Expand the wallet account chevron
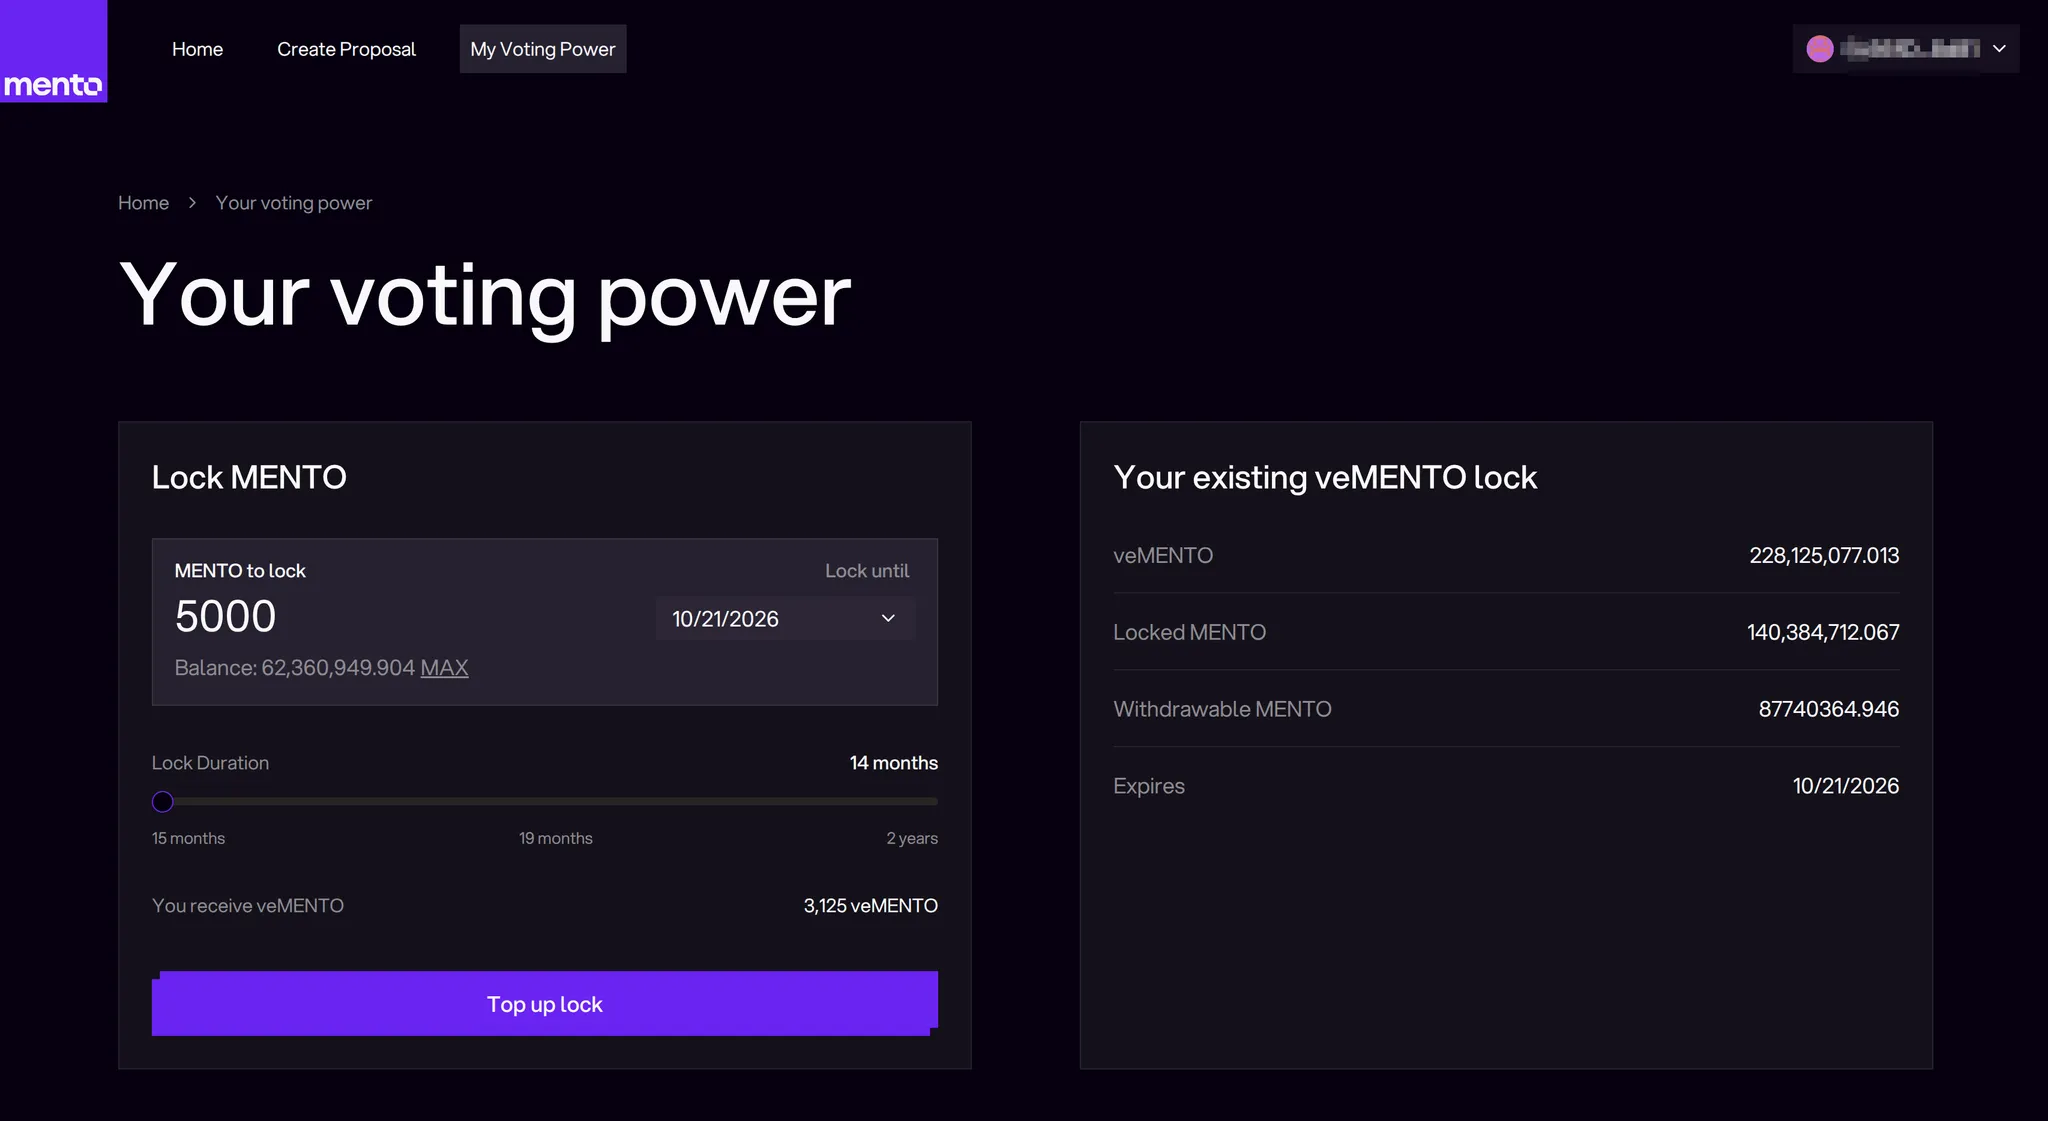 [x=1999, y=49]
